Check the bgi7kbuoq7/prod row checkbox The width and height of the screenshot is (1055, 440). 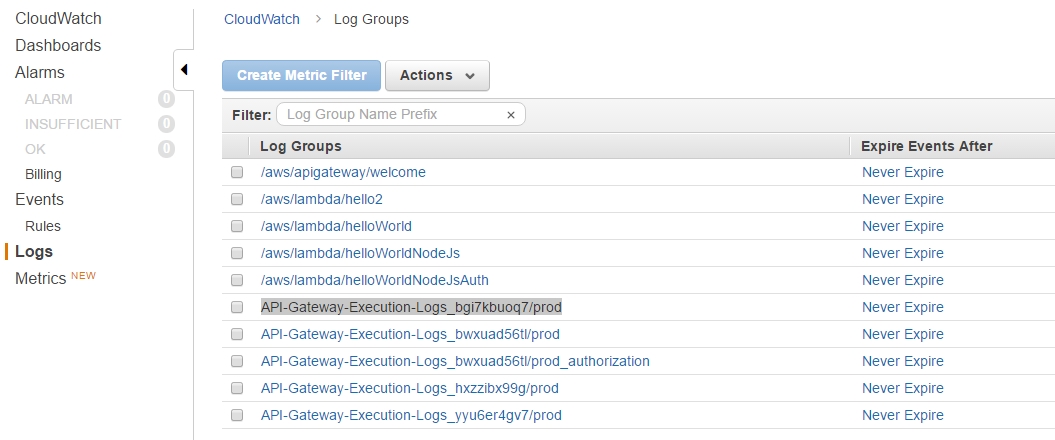(237, 307)
